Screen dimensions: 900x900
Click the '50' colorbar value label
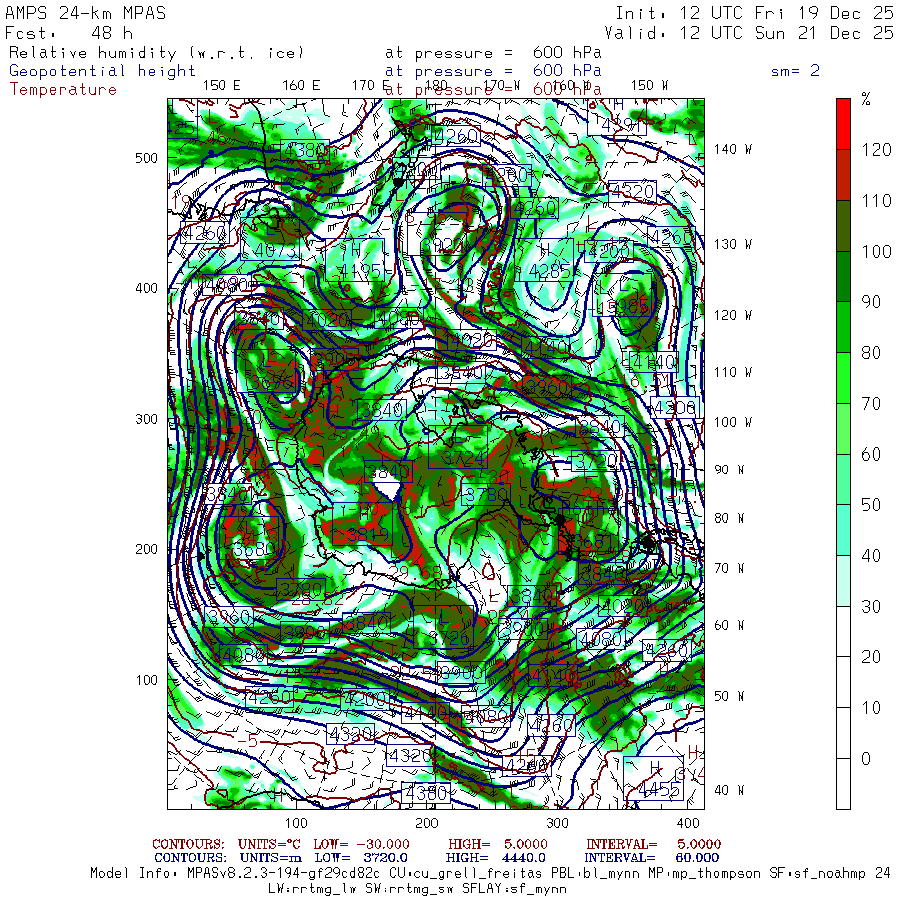coord(871,505)
